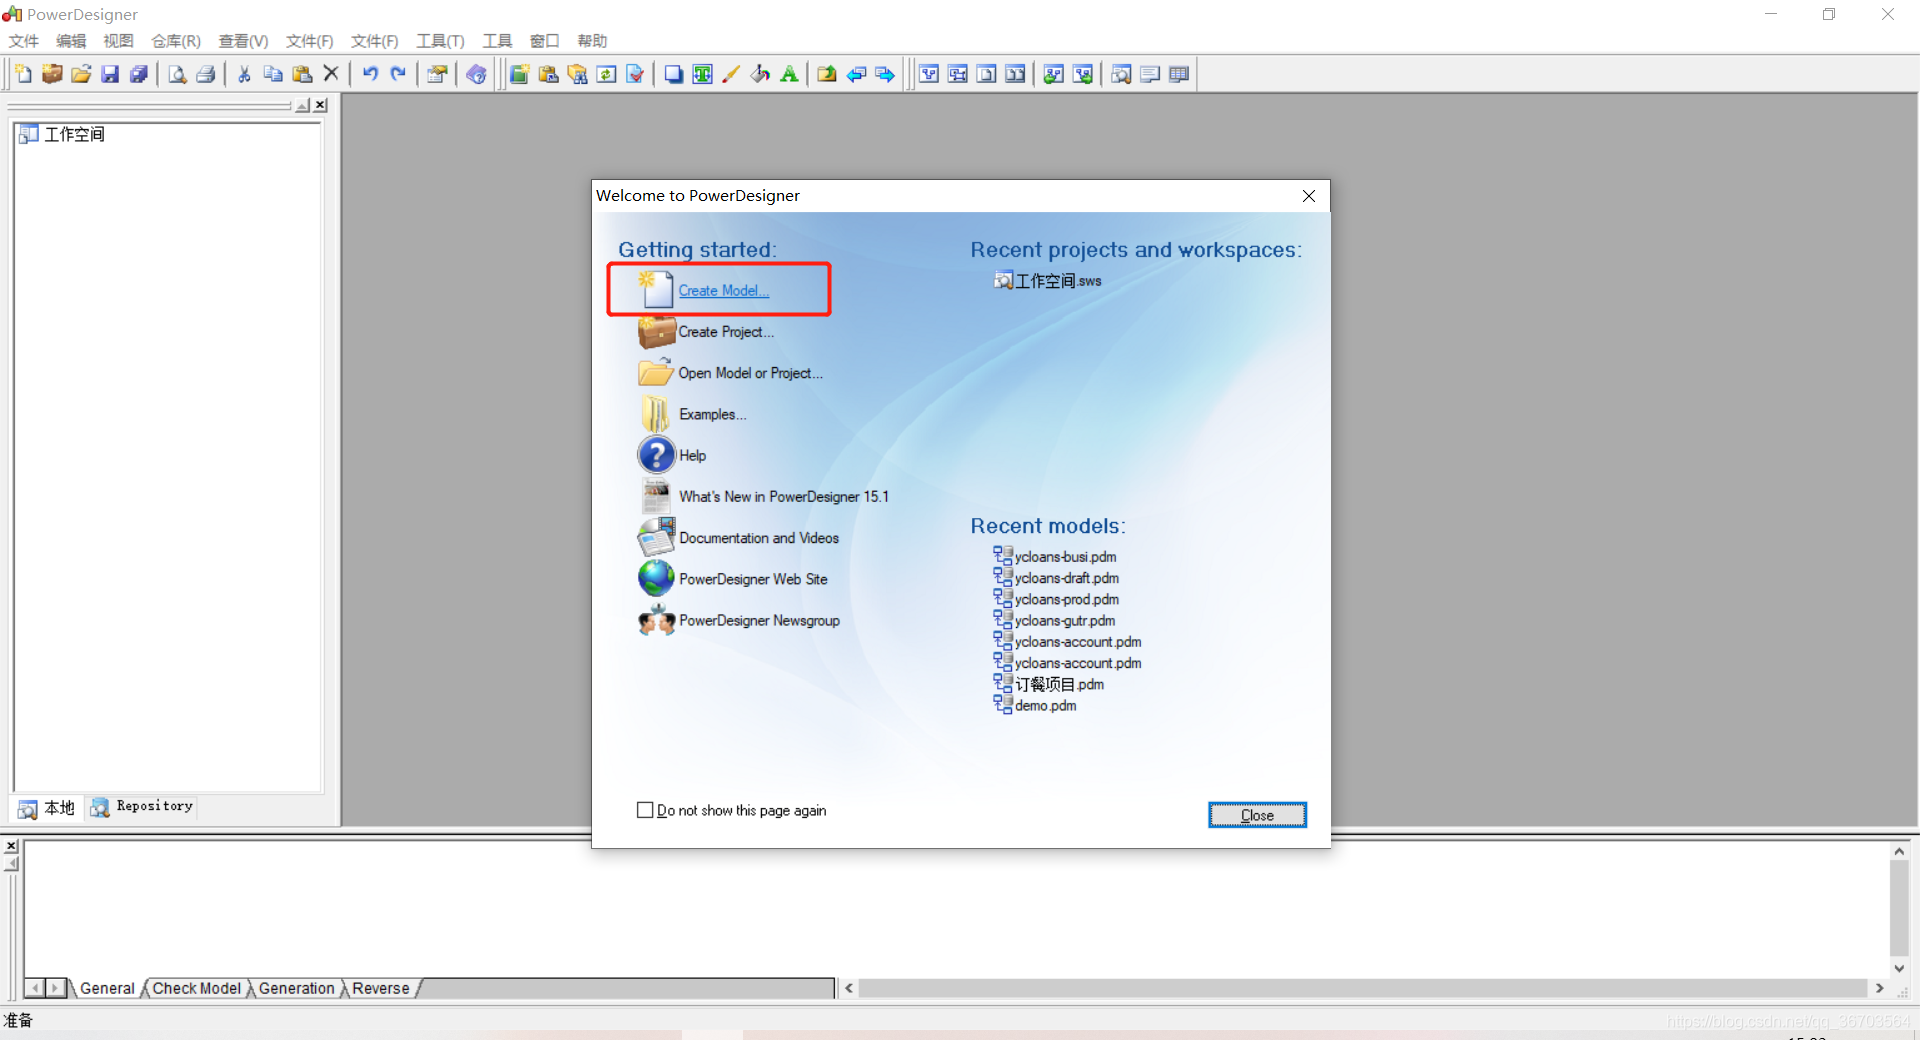1920x1040 pixels.
Task: Click the text formatting 'A' toolbar icon
Action: 789,74
